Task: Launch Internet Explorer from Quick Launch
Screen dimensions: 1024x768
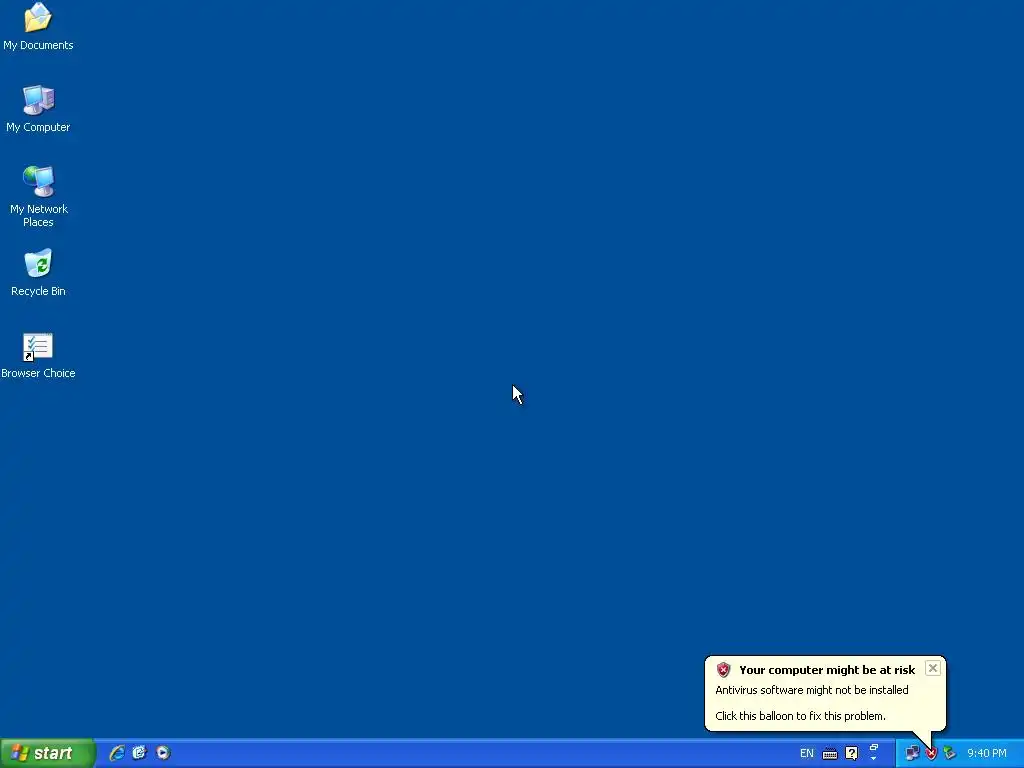Action: 117,753
